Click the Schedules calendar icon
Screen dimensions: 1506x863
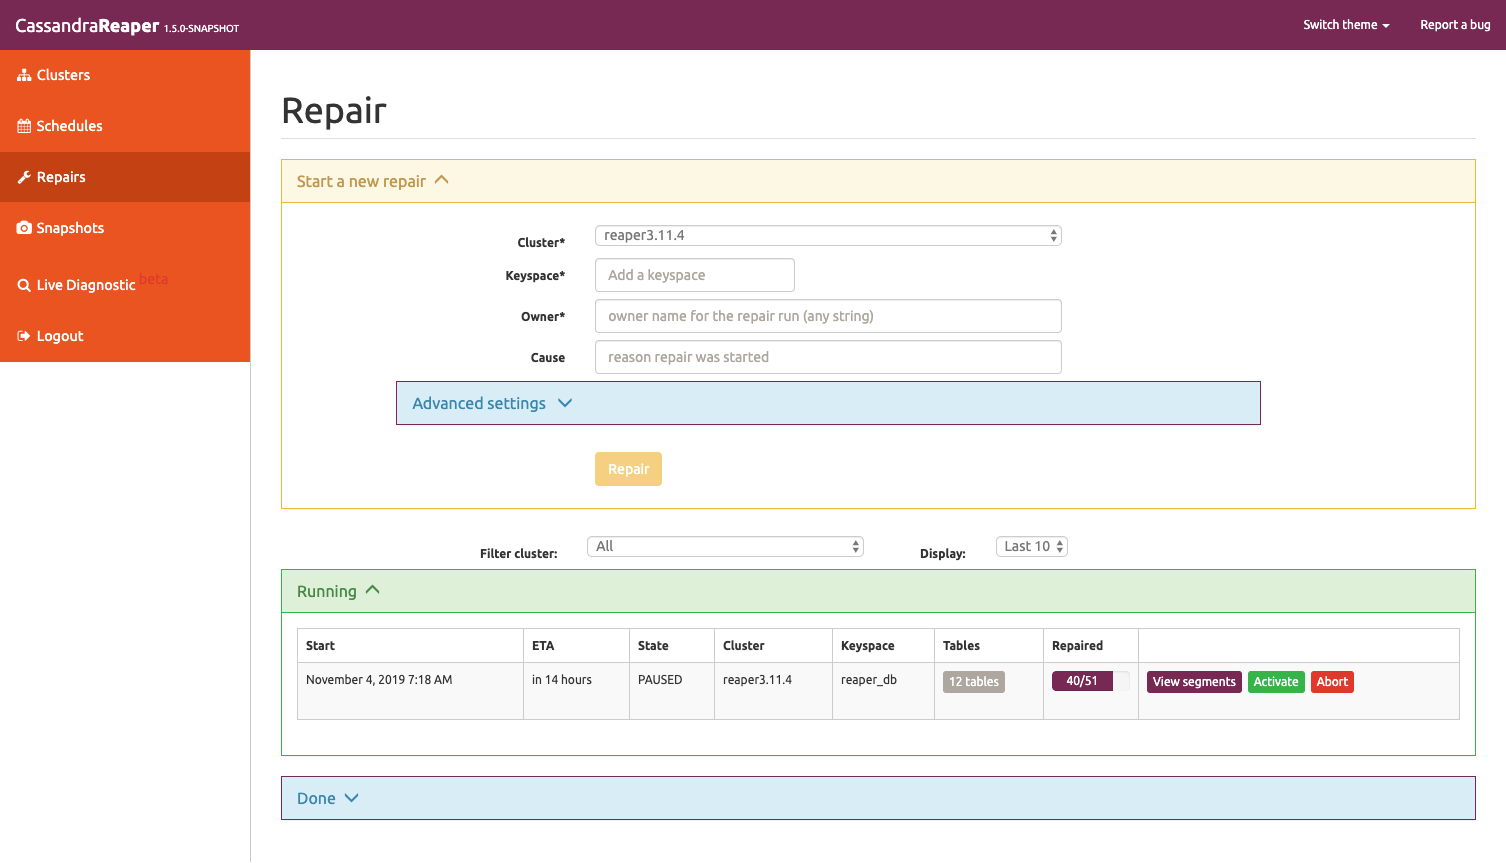tap(24, 126)
